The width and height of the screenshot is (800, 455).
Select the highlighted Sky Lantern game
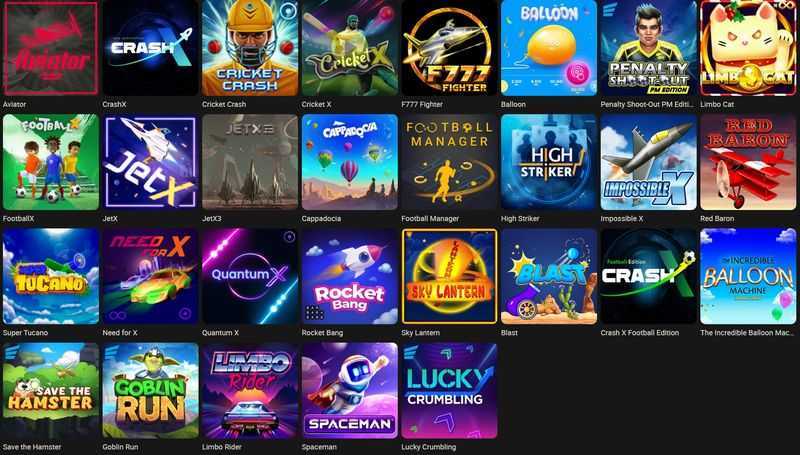tap(449, 276)
